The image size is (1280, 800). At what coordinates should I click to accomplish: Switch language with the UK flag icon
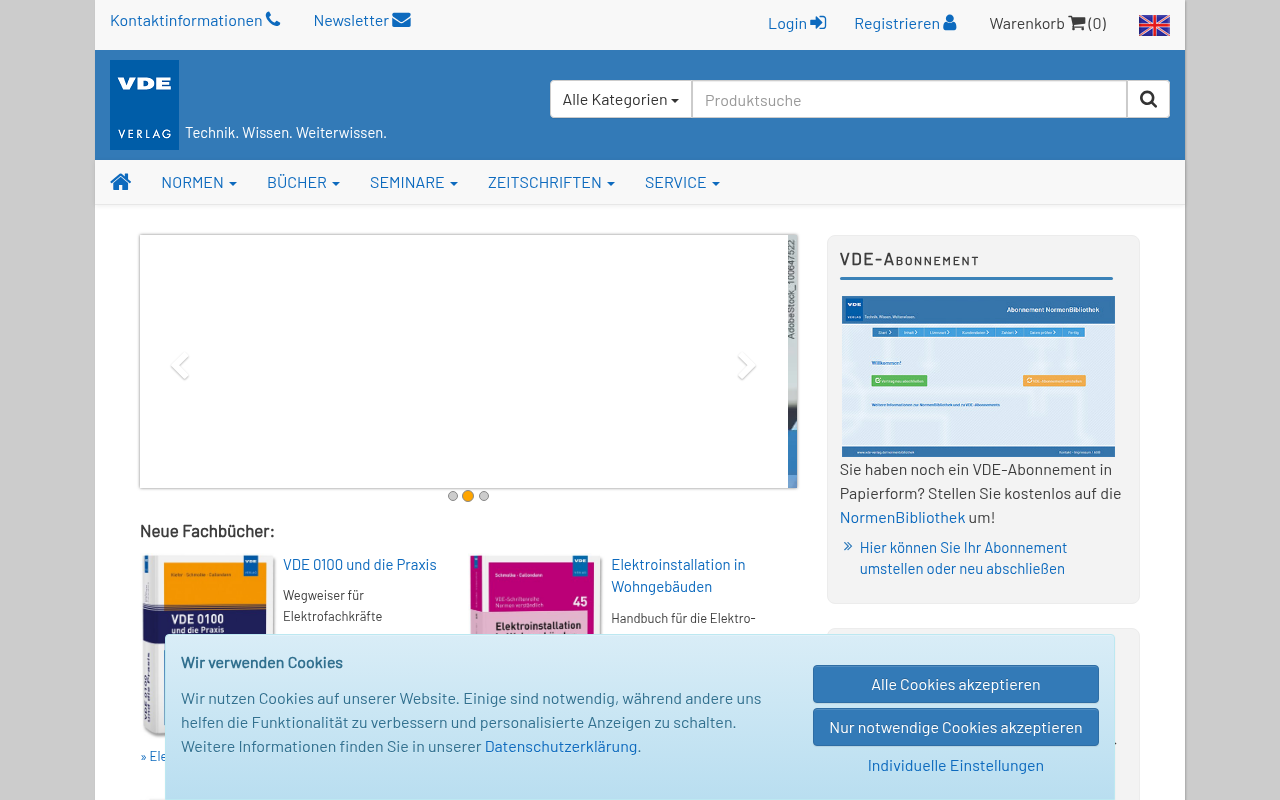tap(1154, 25)
